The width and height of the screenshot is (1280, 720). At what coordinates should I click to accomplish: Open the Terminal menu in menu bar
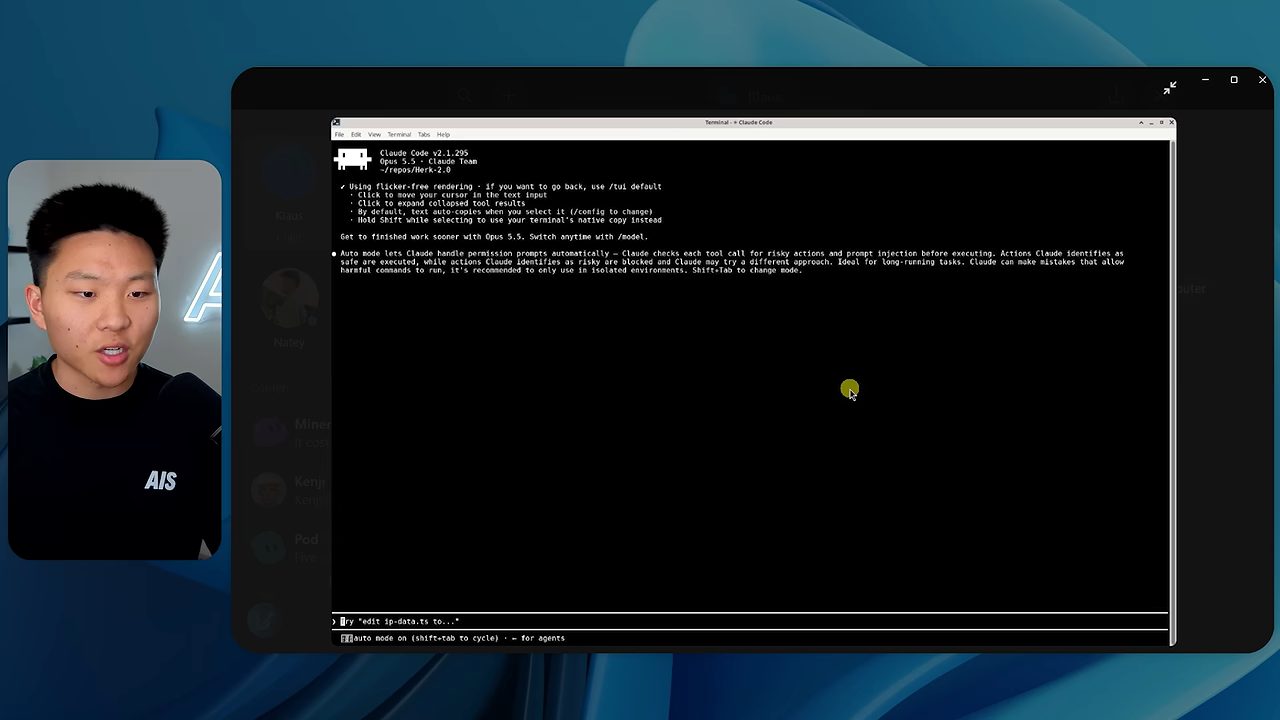coord(399,134)
